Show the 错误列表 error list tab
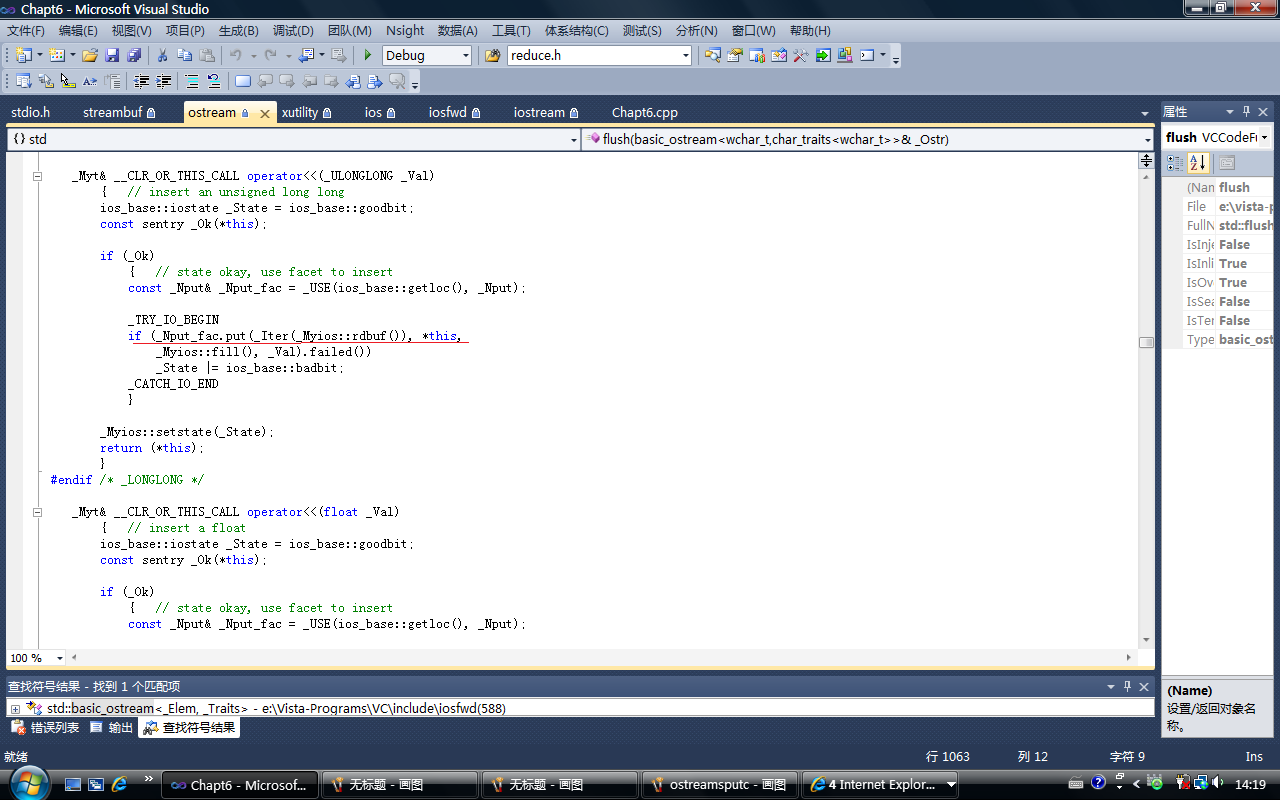Viewport: 1280px width, 800px height. click(46, 728)
